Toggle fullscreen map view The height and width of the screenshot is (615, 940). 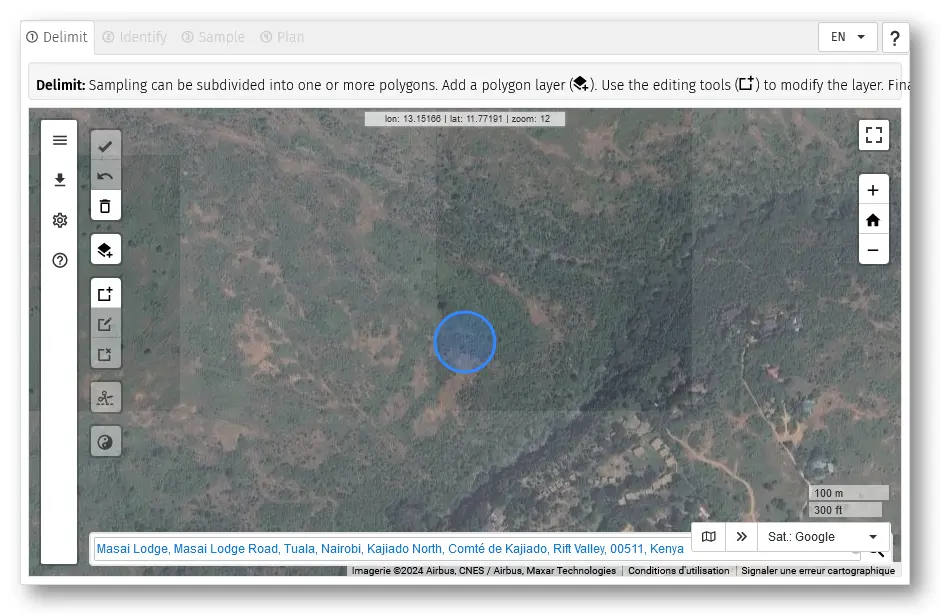873,135
